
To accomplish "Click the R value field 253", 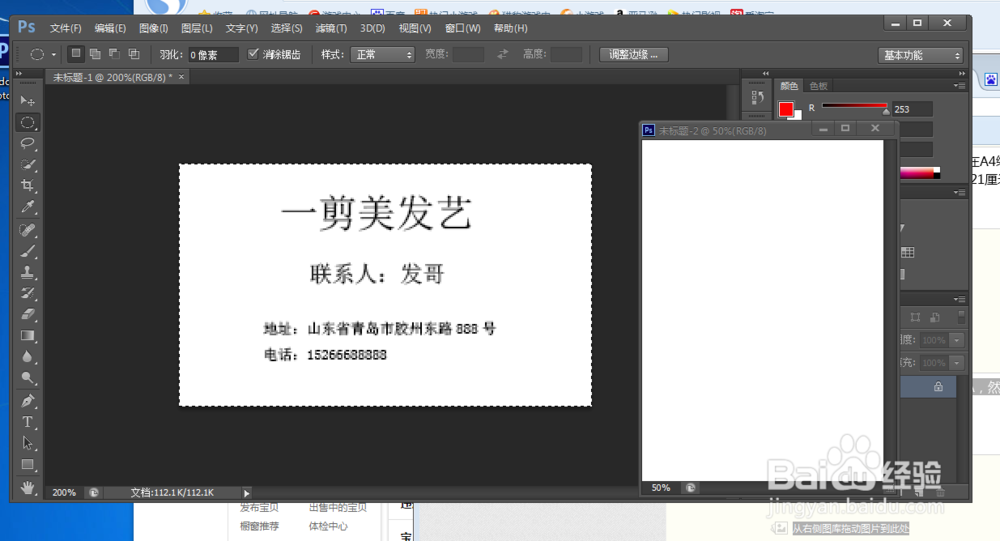I will pos(912,109).
